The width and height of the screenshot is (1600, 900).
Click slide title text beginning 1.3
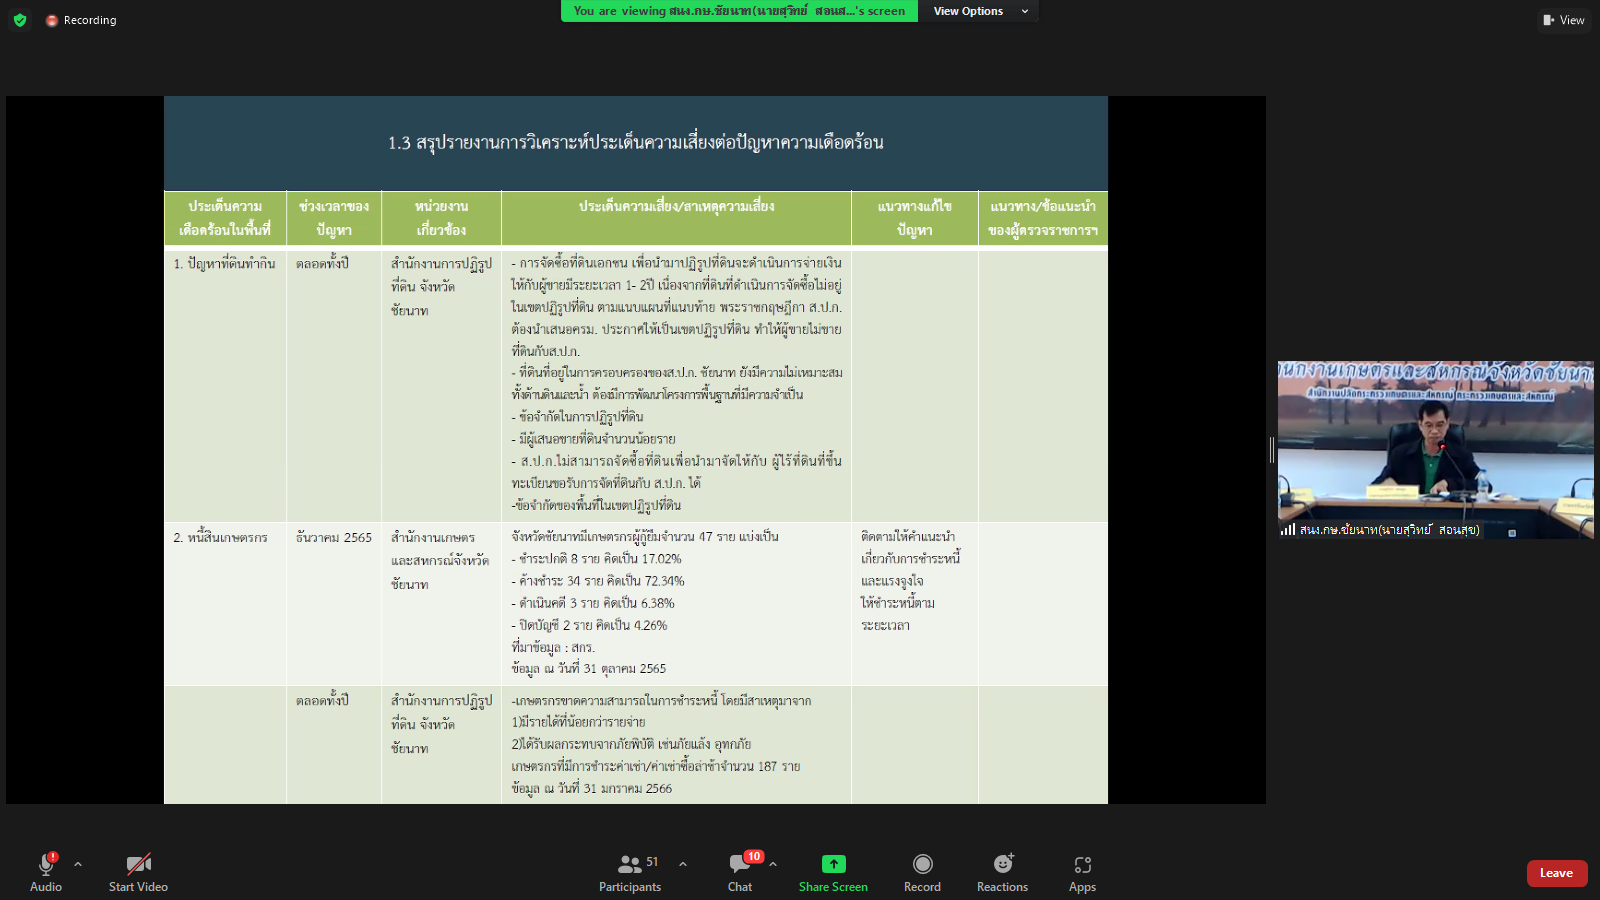636,143
